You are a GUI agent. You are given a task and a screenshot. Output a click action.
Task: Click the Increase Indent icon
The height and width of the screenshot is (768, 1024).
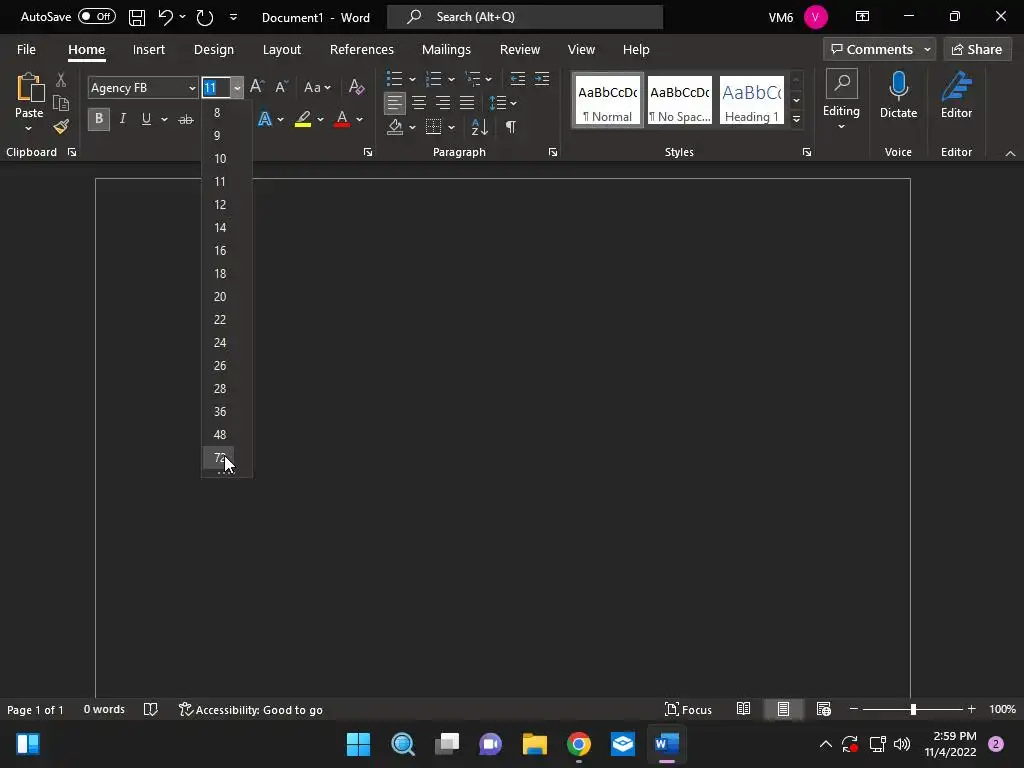(x=542, y=79)
